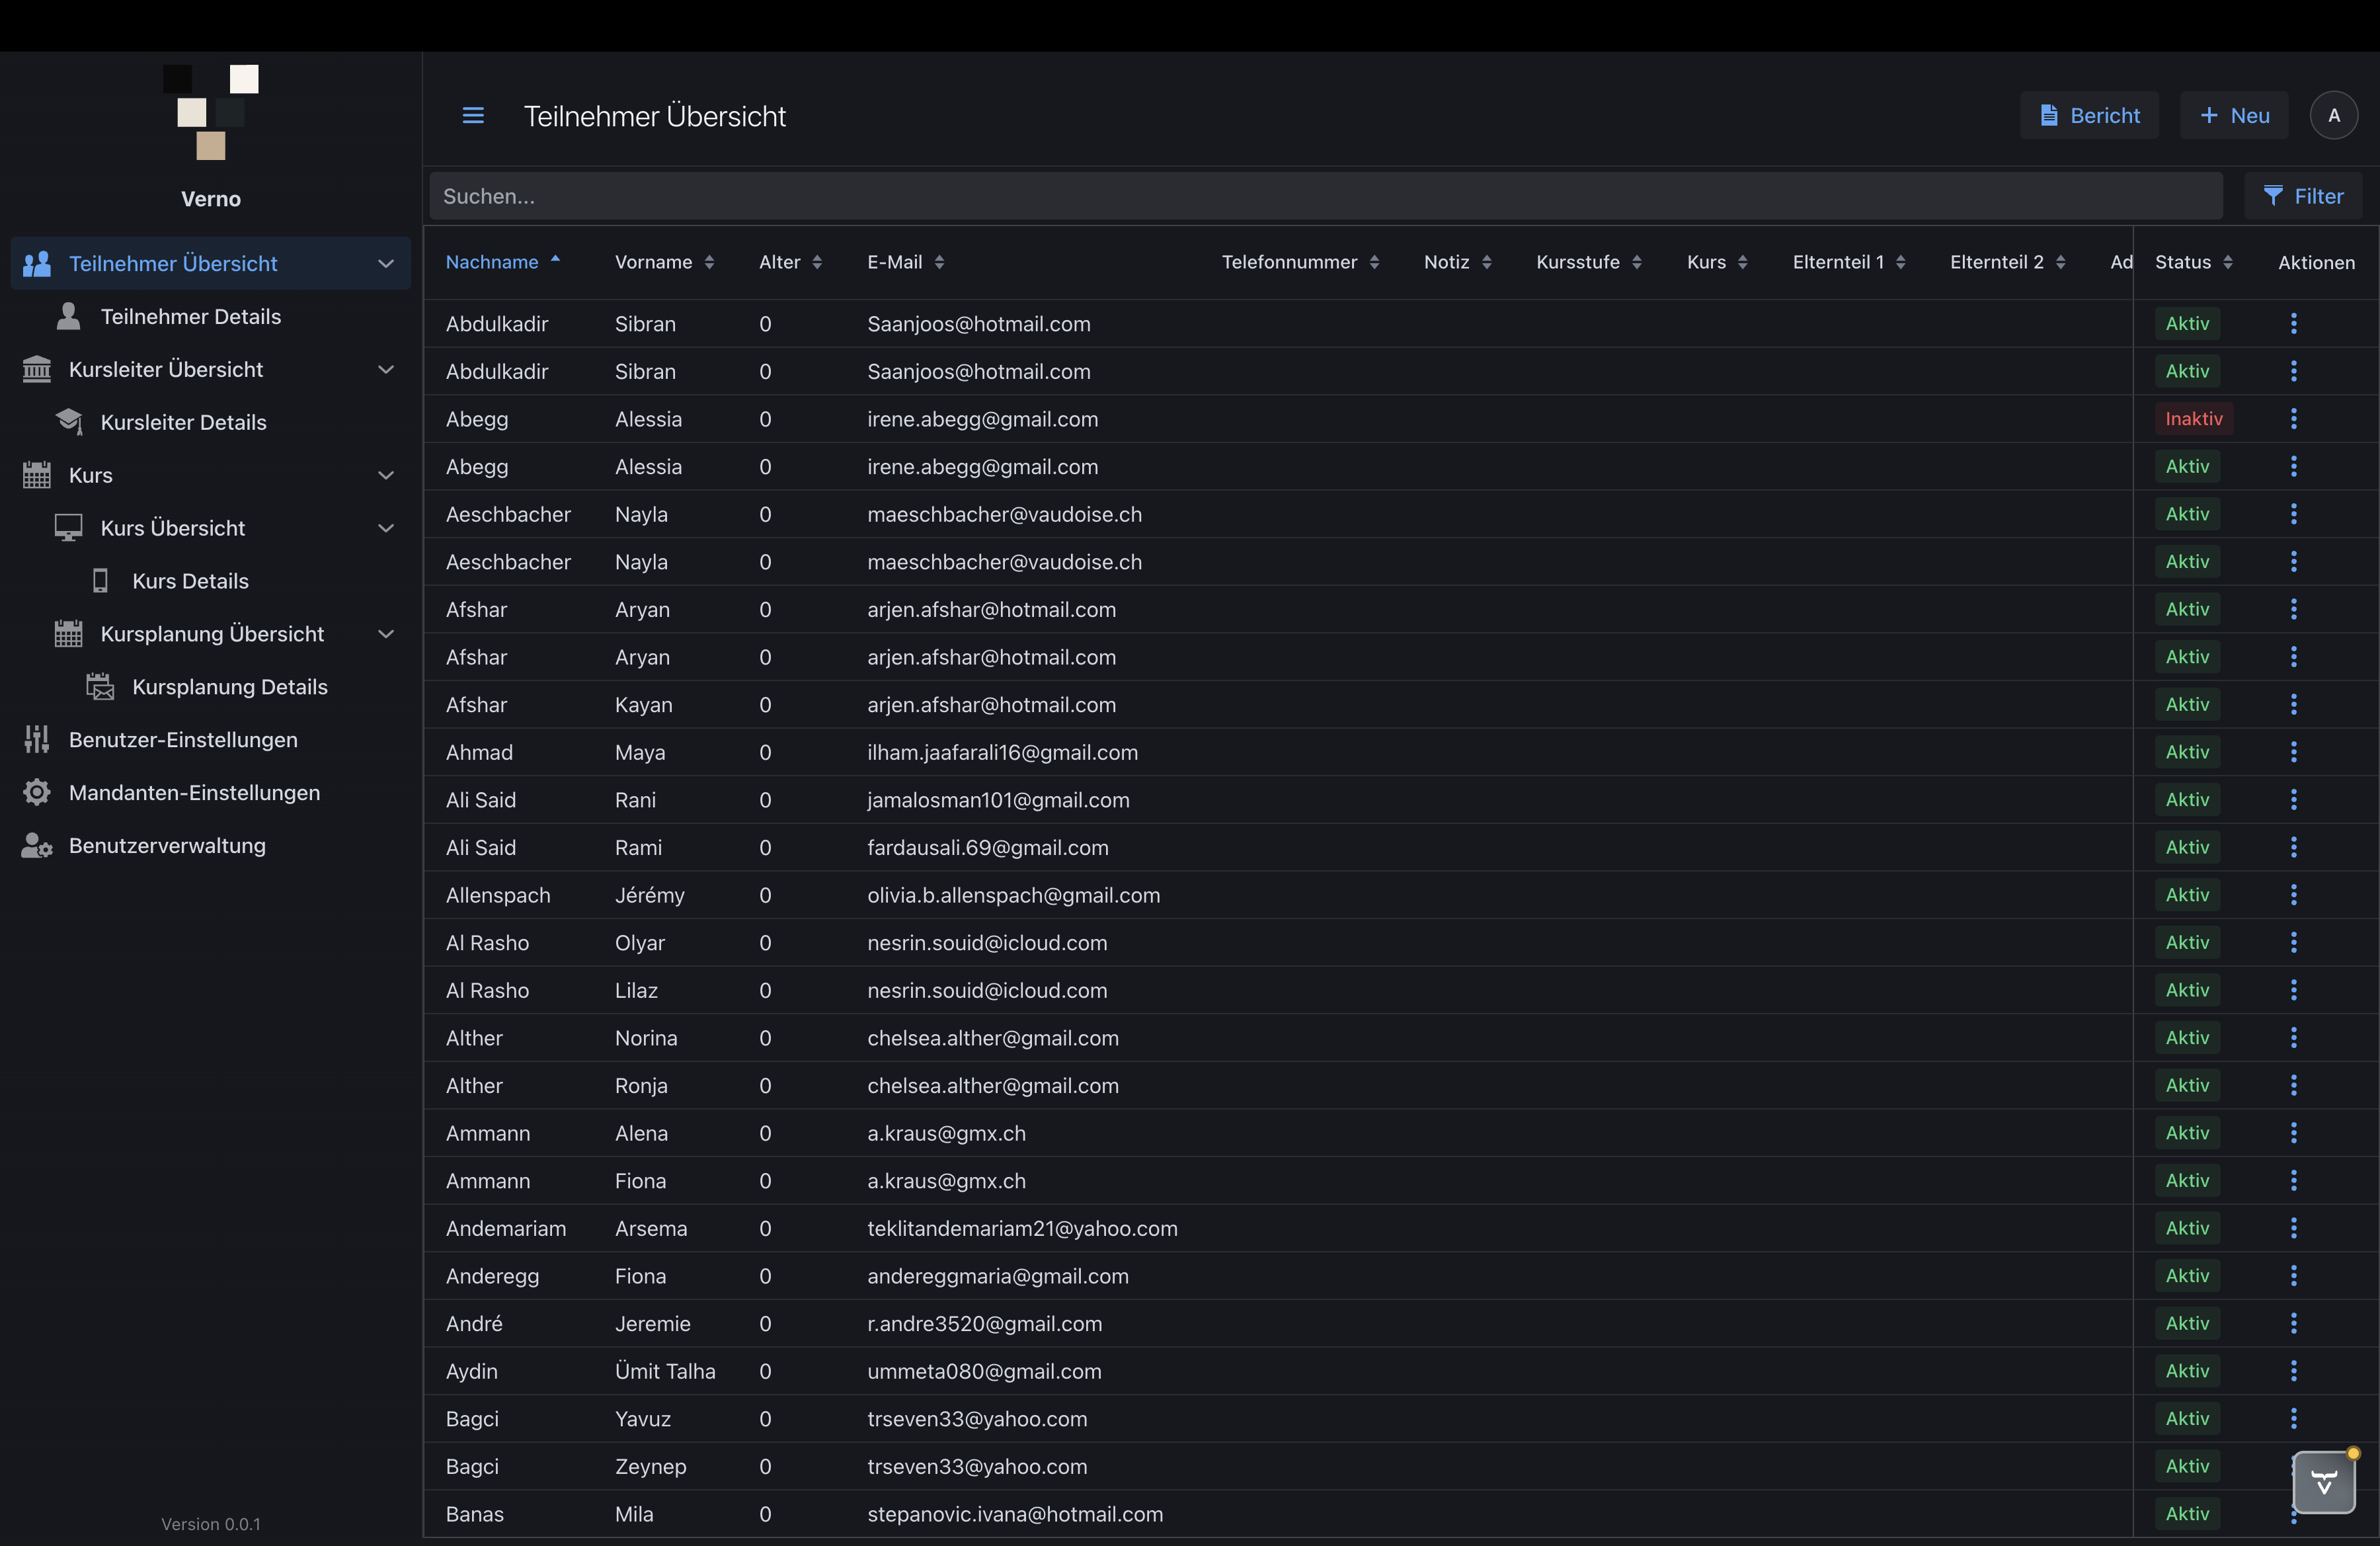Open the Bericht report button
Screen dimensions: 2380x1546
click(x=2089, y=116)
